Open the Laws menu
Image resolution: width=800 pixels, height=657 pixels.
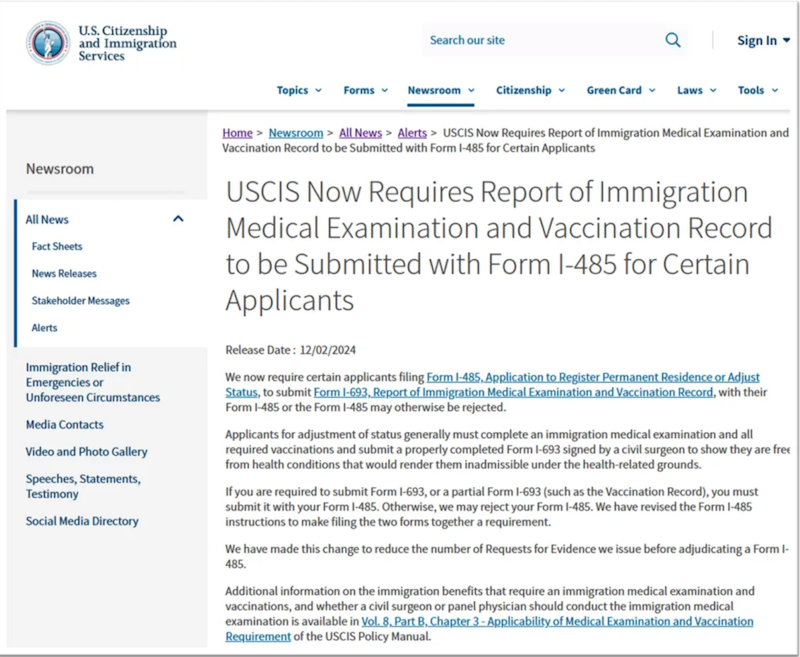696,90
